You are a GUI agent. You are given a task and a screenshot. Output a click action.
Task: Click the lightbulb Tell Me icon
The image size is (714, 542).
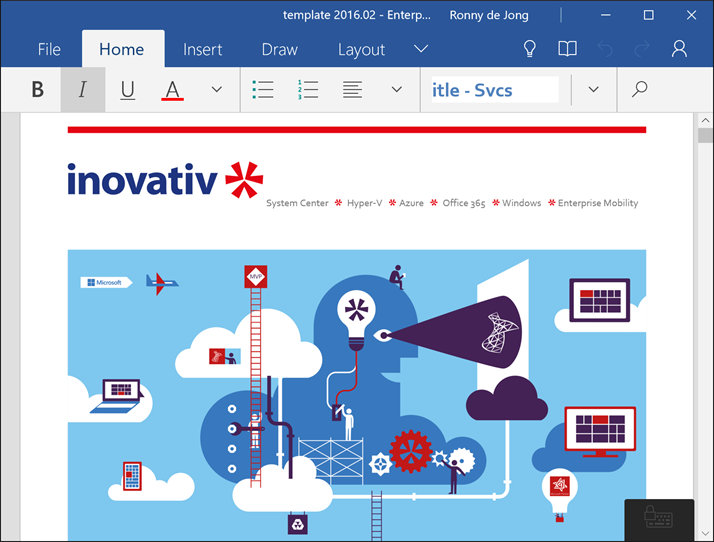tap(530, 49)
